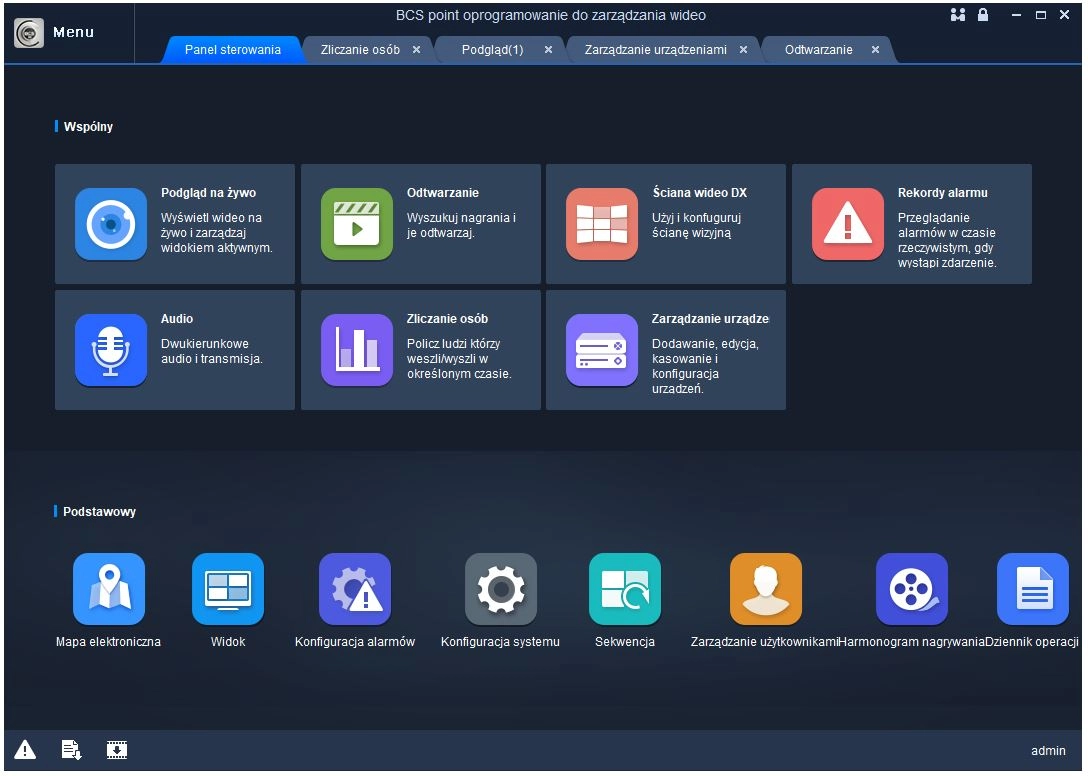
Task: Open Zliczanie osób bar chart icon
Action: click(356, 350)
